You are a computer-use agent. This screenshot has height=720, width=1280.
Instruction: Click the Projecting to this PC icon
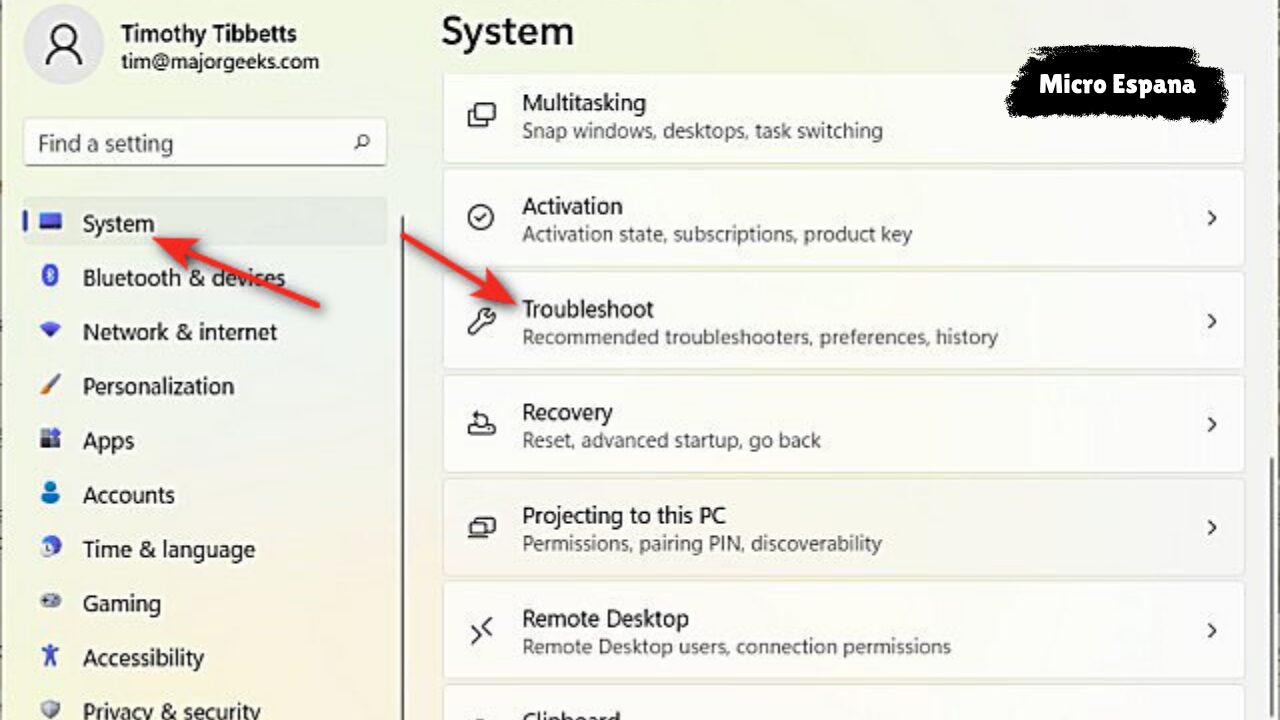tap(481, 528)
